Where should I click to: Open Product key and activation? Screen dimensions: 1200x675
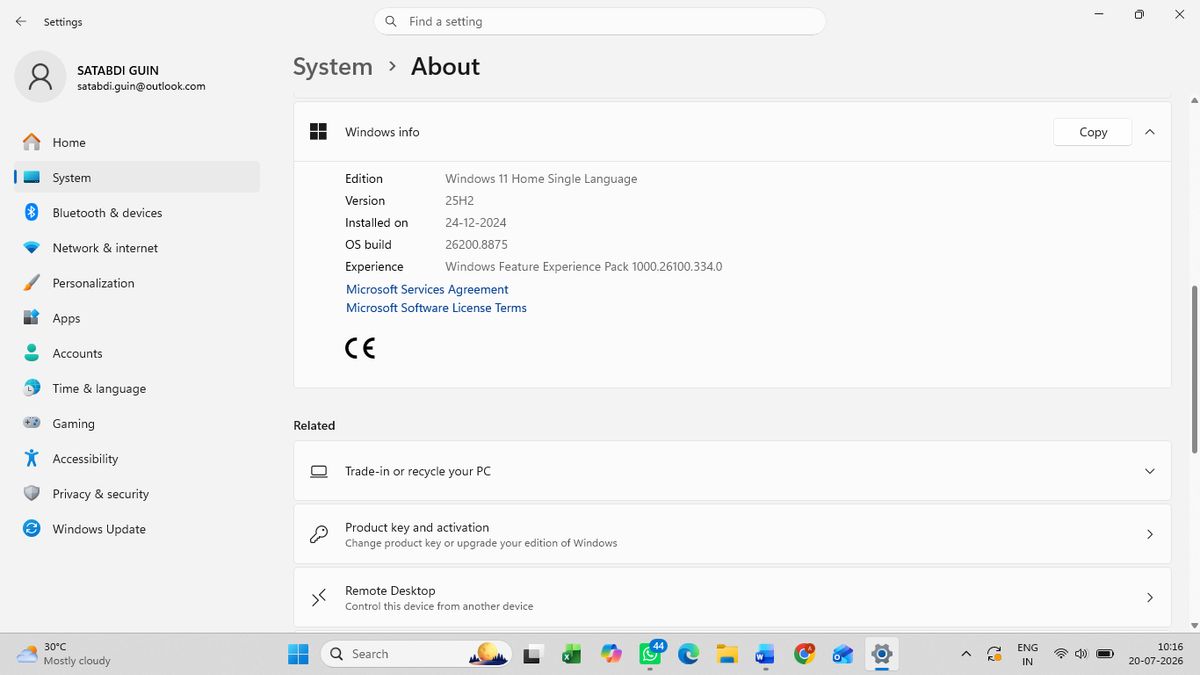point(732,534)
